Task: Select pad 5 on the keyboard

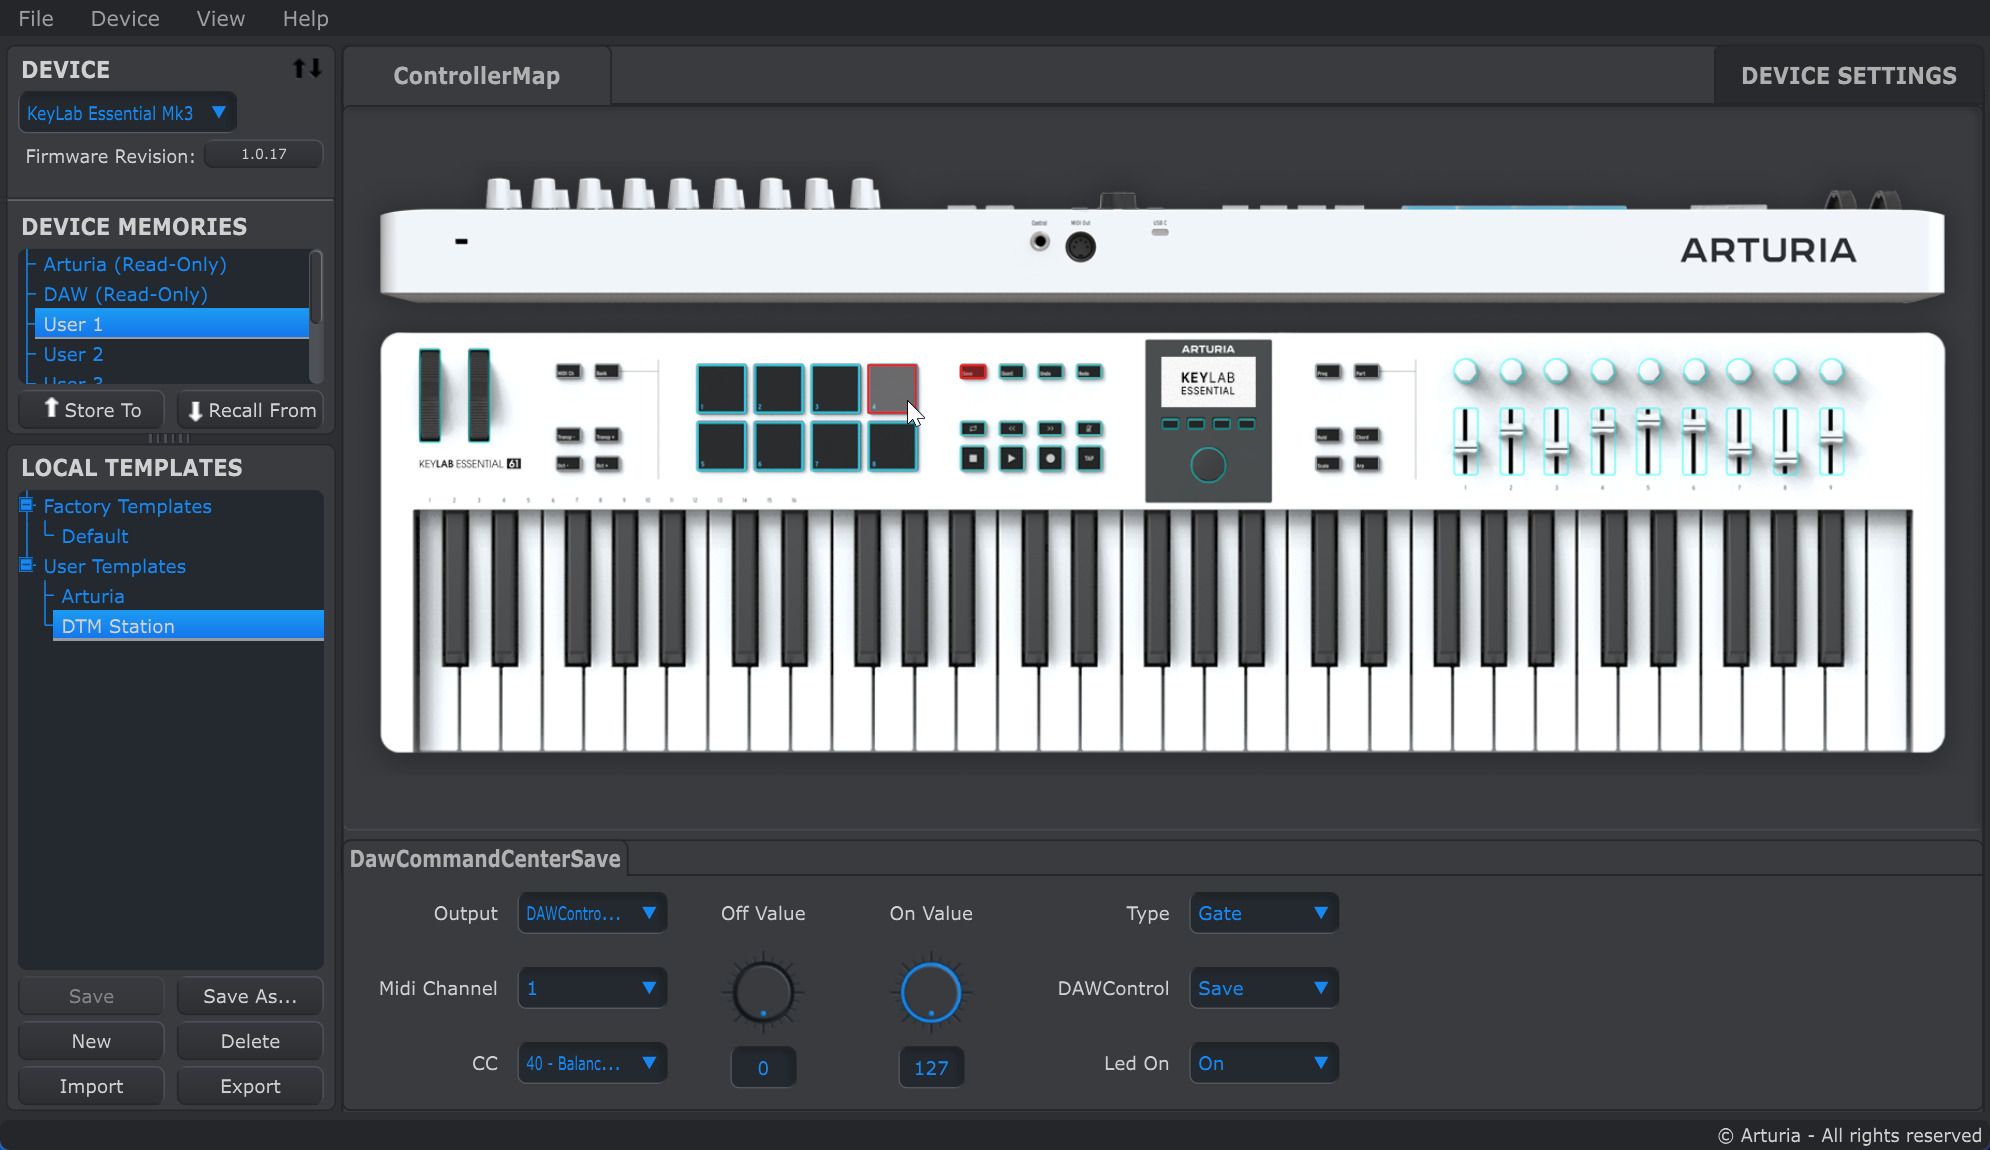Action: pos(721,446)
